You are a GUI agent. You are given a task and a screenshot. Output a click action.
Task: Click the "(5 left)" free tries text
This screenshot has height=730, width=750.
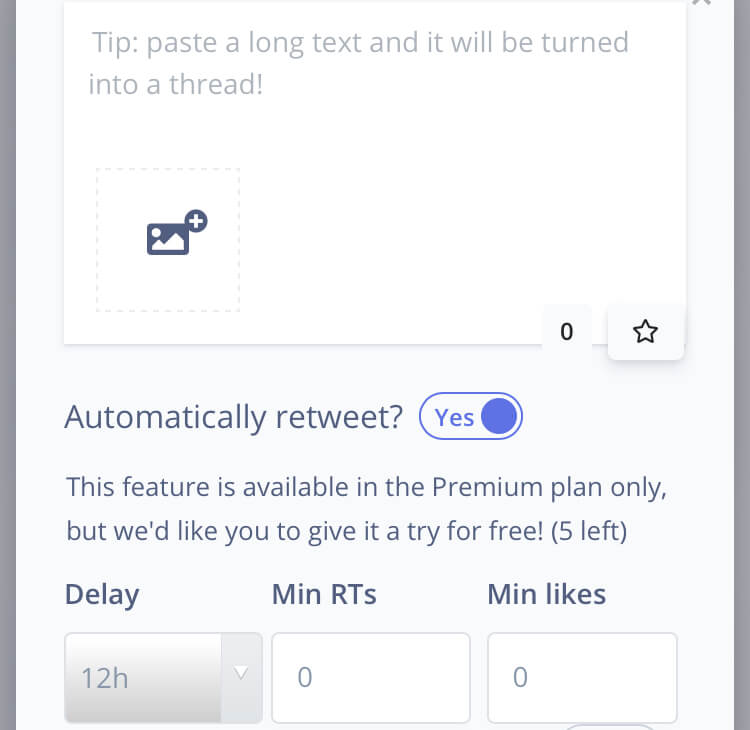point(588,531)
